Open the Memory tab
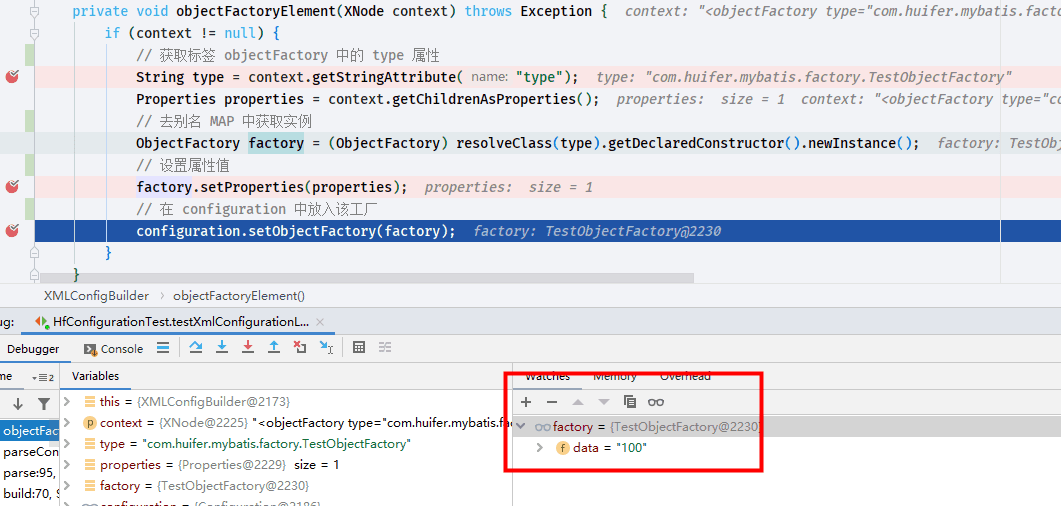 tap(615, 376)
